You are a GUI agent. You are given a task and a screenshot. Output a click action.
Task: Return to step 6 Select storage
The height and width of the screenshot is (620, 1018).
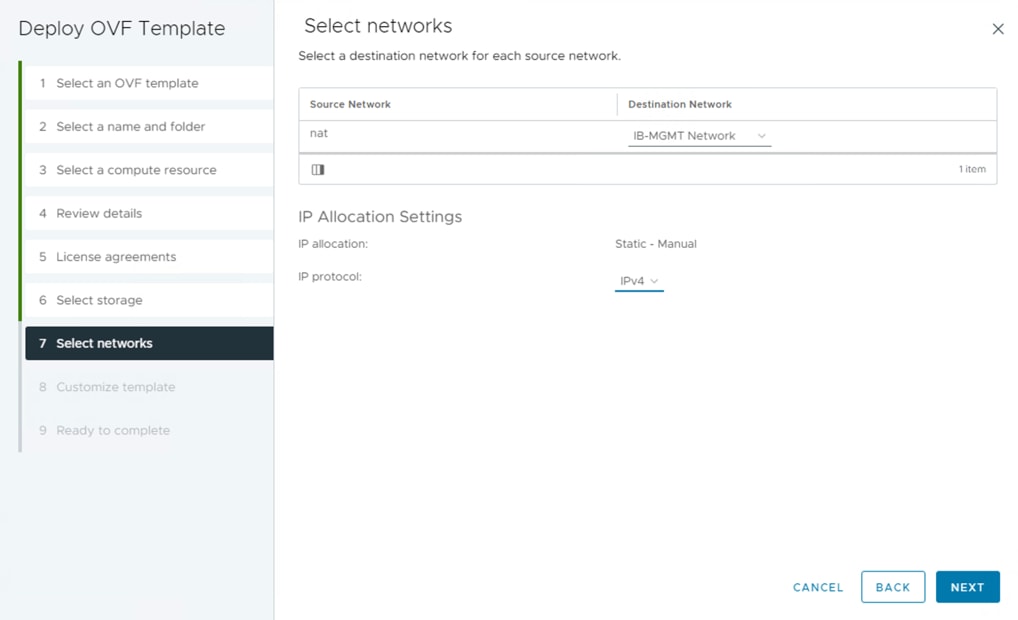coord(99,300)
